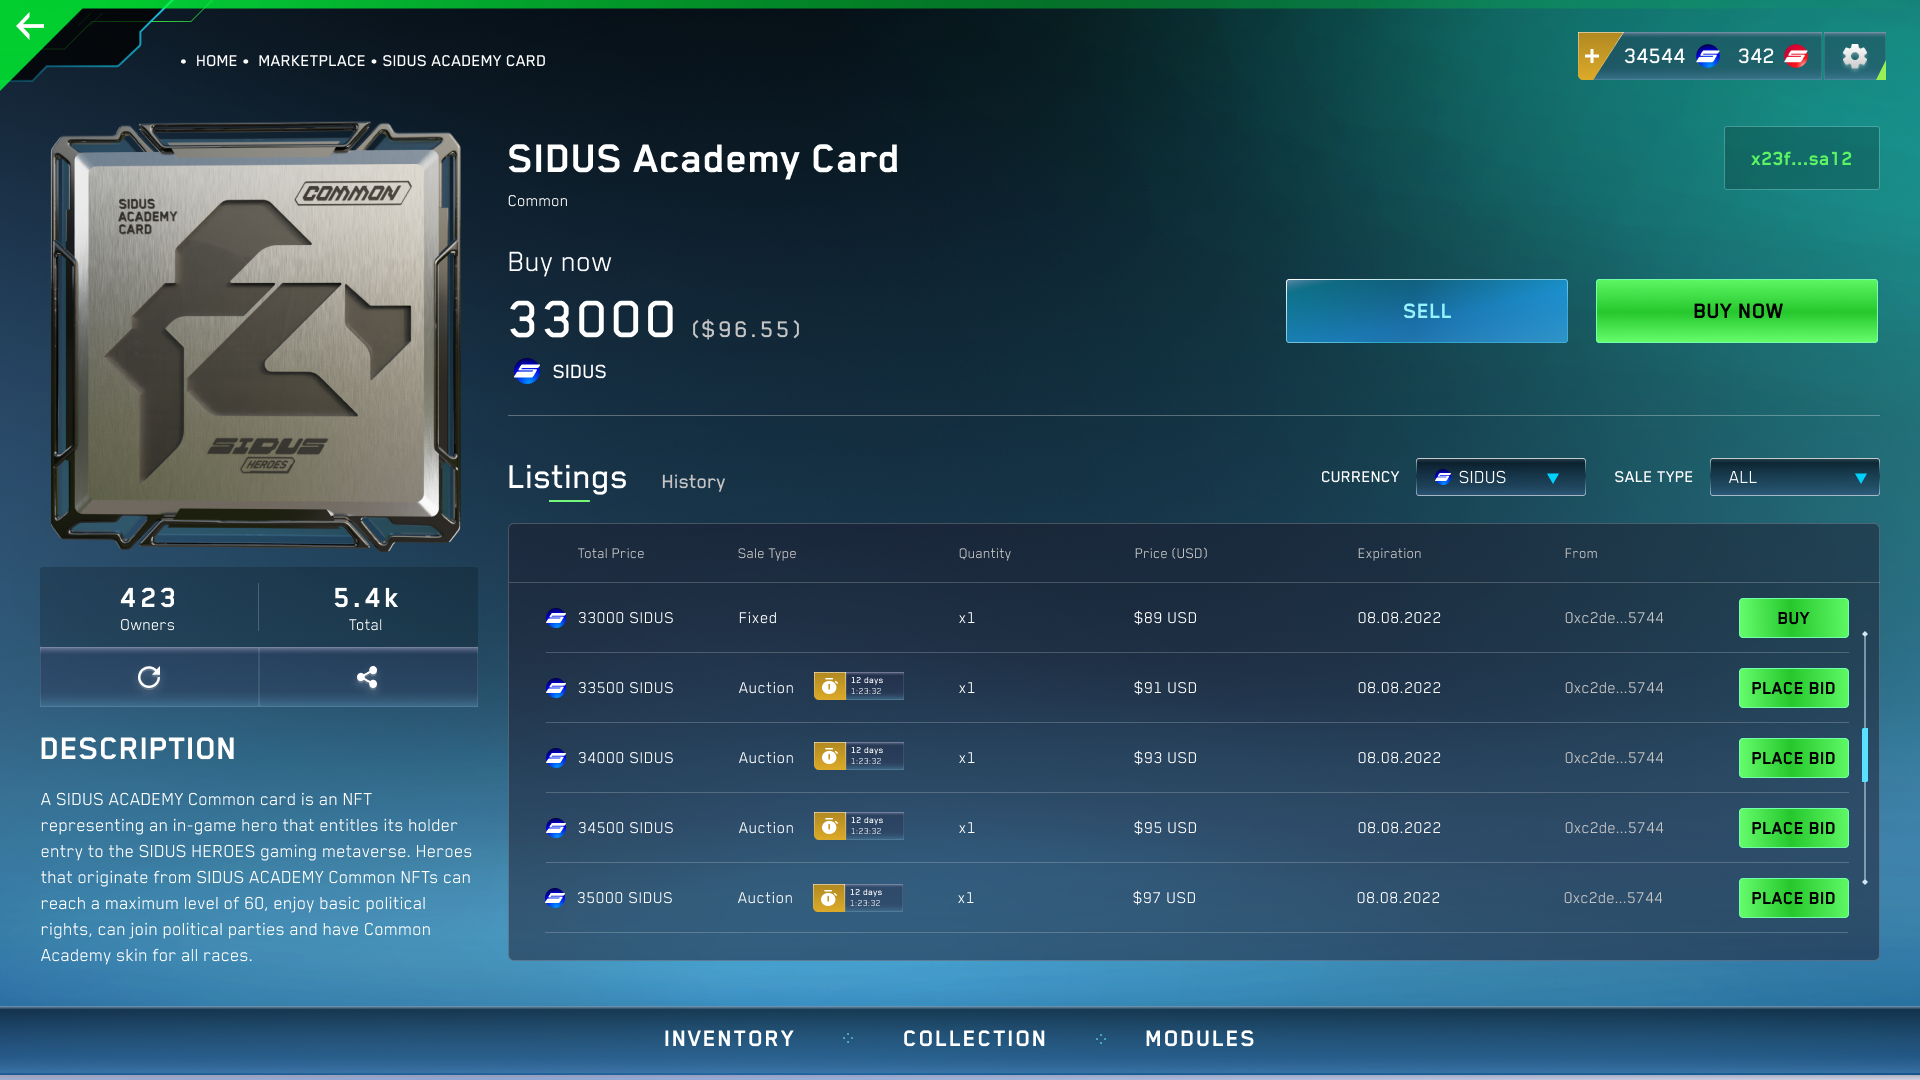Click wallet address x23f...sa12 button
This screenshot has height=1080, width=1920.
pyautogui.click(x=1801, y=158)
